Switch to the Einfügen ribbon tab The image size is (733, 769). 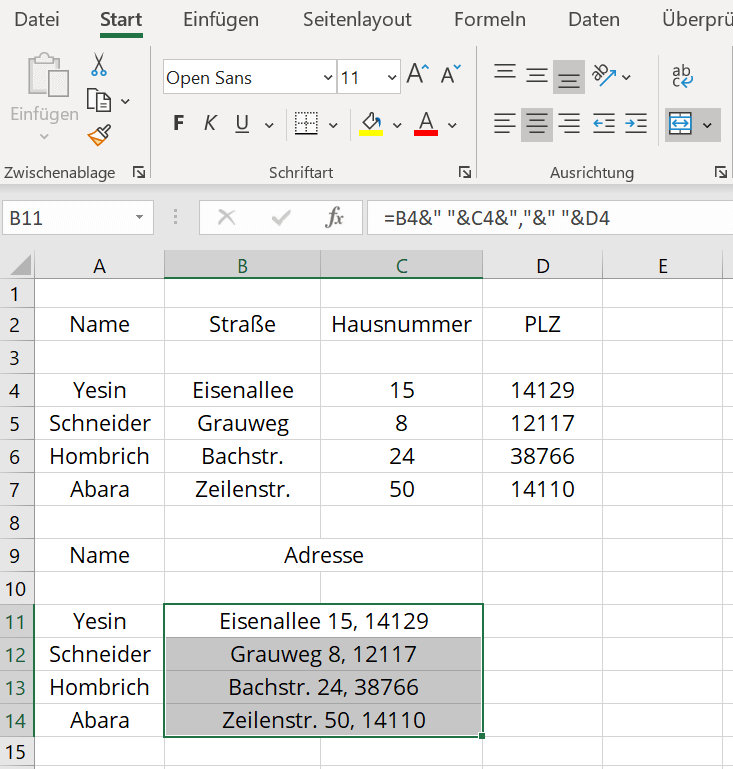221,20
